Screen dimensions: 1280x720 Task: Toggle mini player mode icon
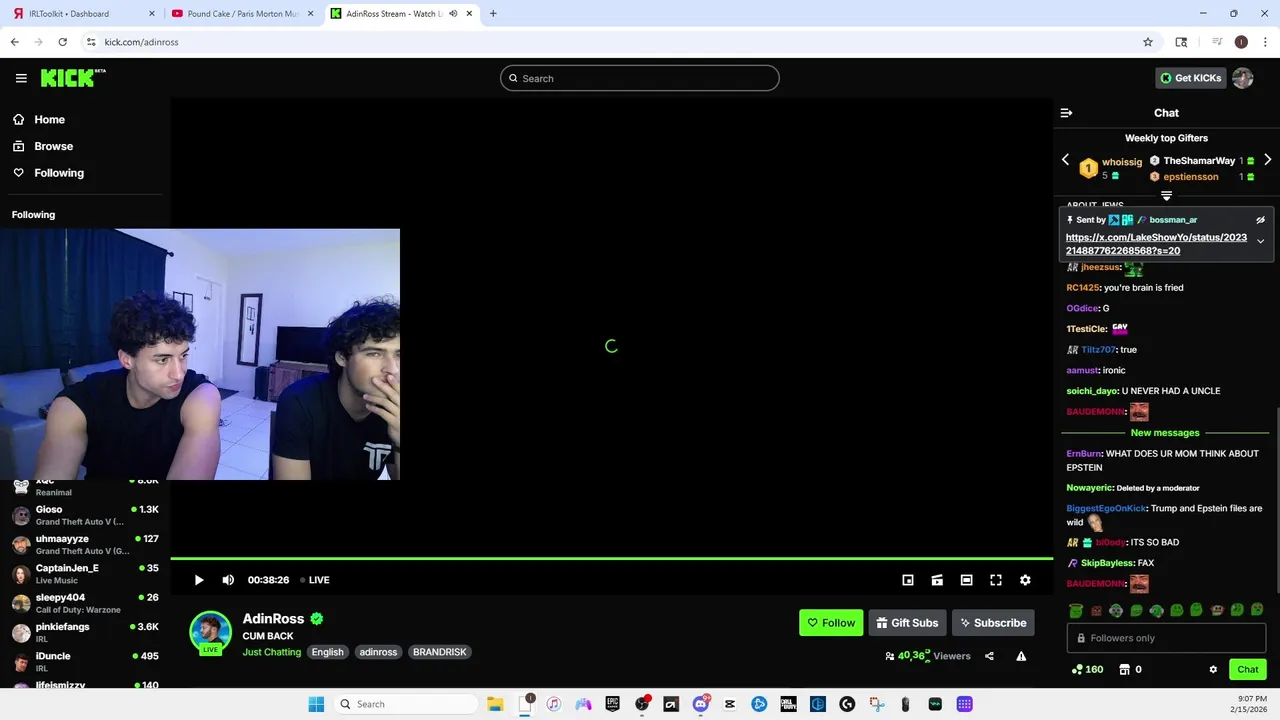point(908,580)
